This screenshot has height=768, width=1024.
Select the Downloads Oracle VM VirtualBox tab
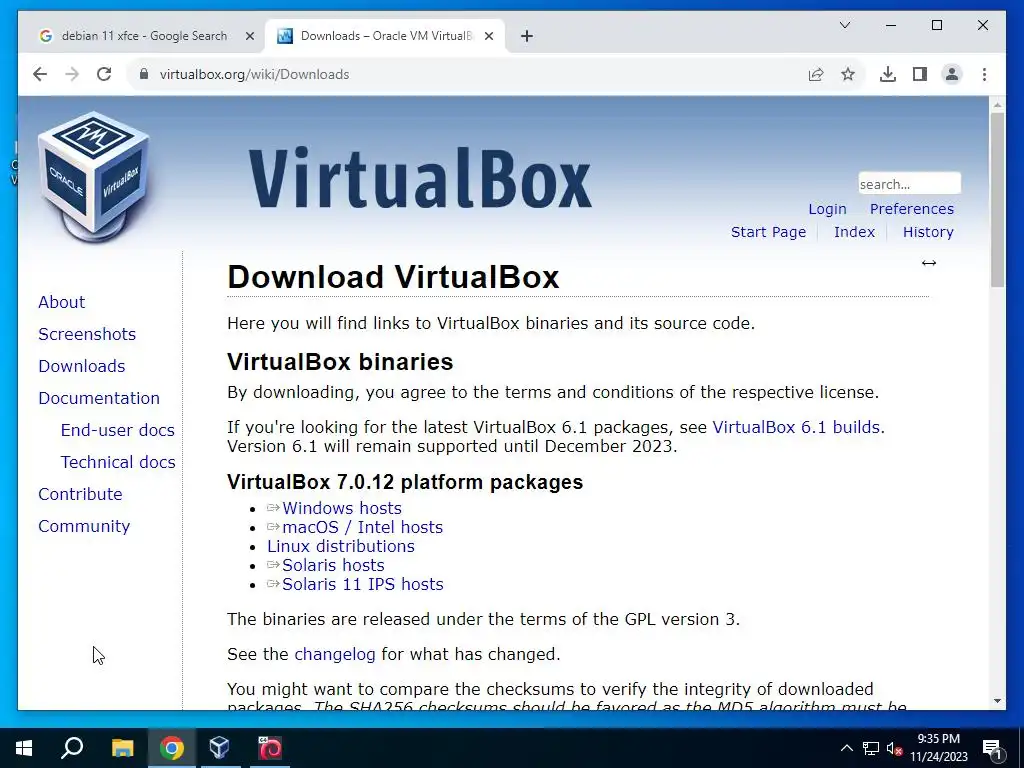point(385,36)
